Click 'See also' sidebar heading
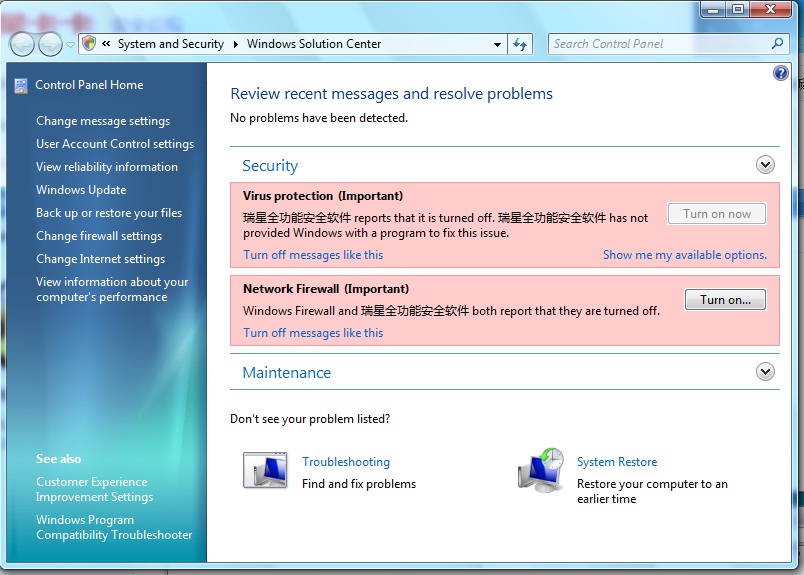 [x=58, y=459]
